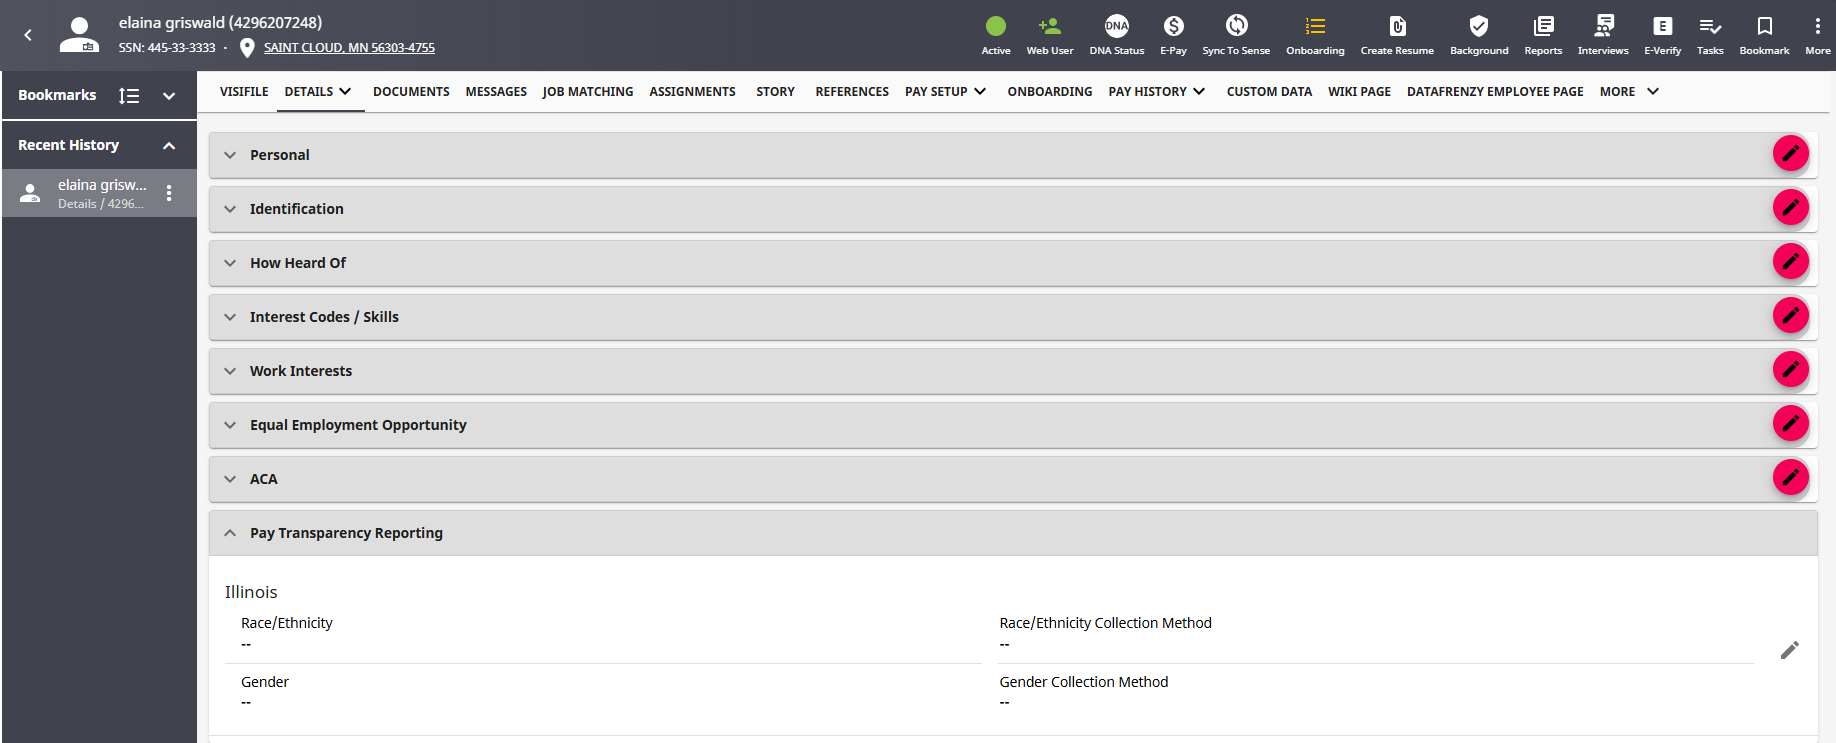
Task: Edit the Identification section
Action: click(x=1790, y=208)
